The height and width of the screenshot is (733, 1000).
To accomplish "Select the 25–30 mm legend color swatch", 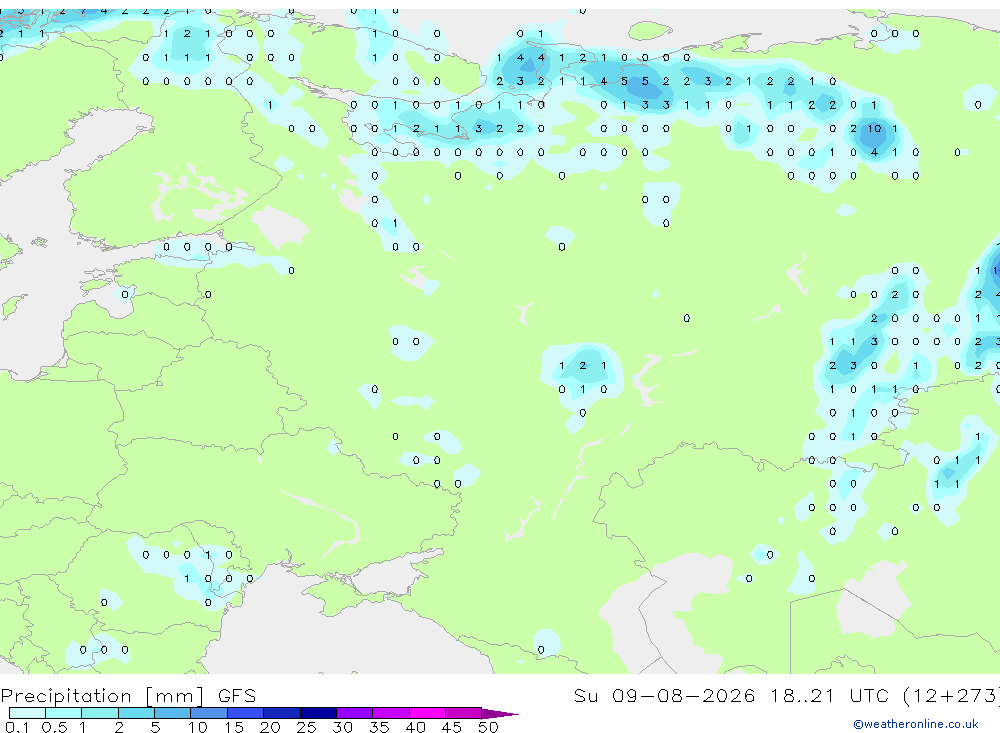I will [x=318, y=713].
